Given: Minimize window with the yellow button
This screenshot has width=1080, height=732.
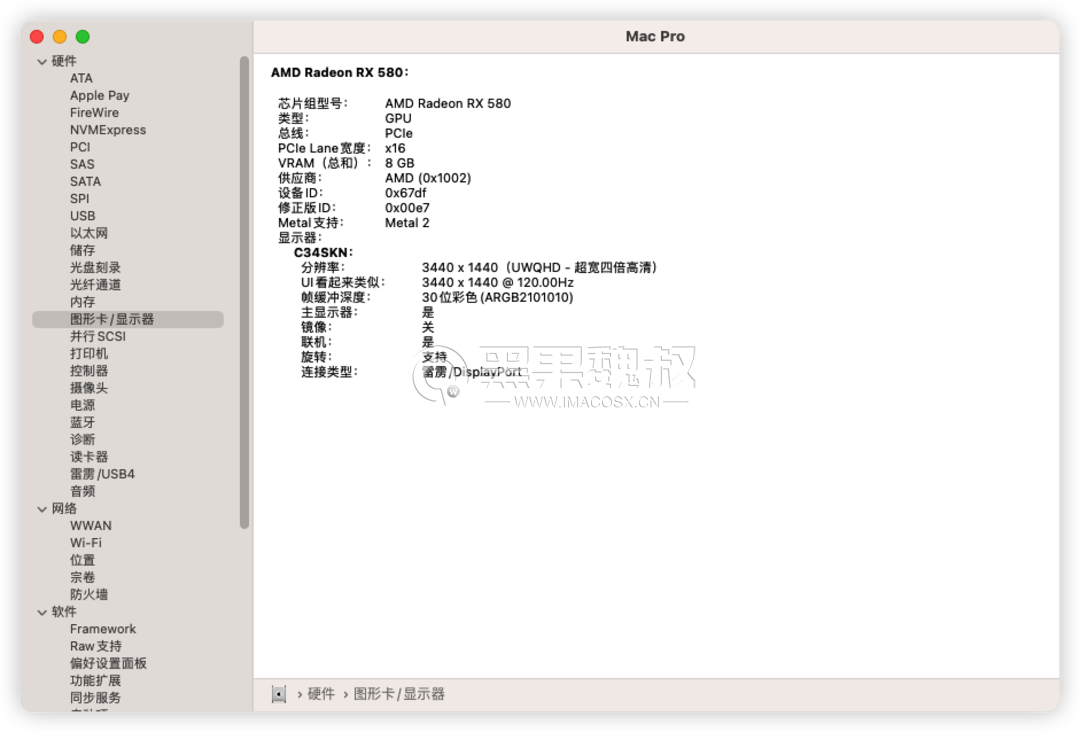Looking at the screenshot, I should click(x=60, y=37).
